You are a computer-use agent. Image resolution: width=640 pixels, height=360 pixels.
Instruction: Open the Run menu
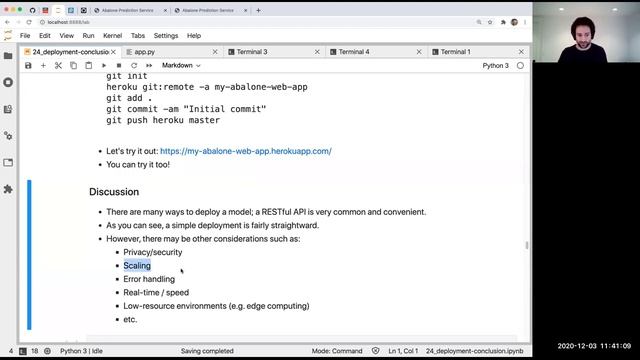[x=88, y=36]
